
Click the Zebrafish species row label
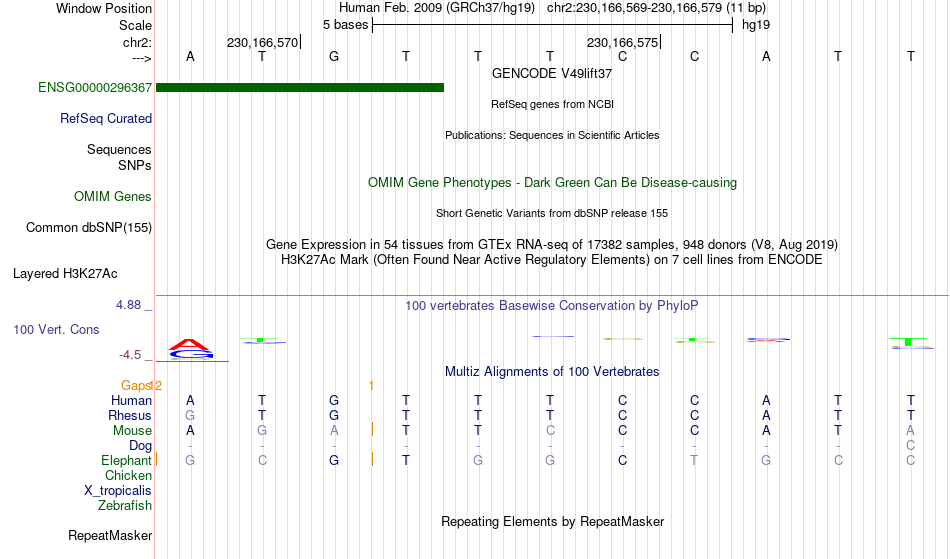click(x=125, y=506)
